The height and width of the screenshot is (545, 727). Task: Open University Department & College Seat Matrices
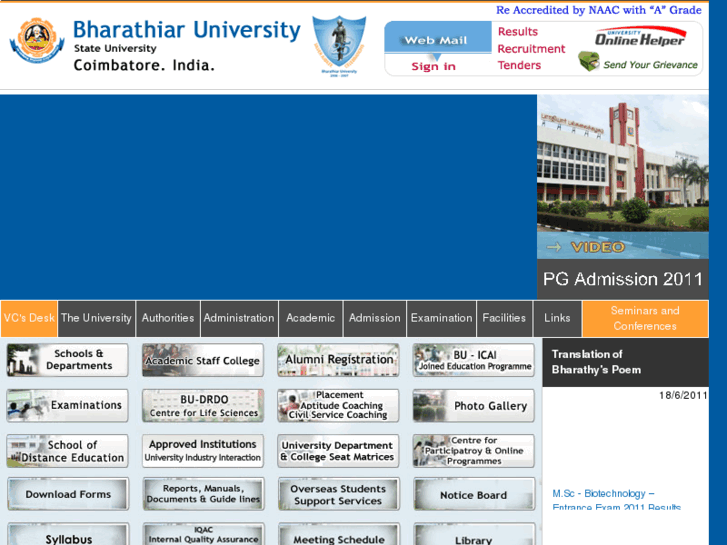click(x=338, y=451)
